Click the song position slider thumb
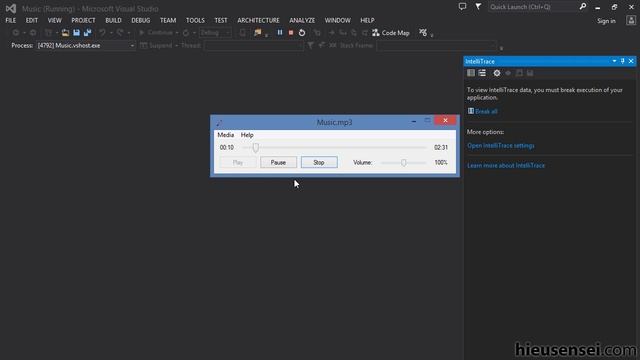This screenshot has width=640, height=360. pos(256,147)
